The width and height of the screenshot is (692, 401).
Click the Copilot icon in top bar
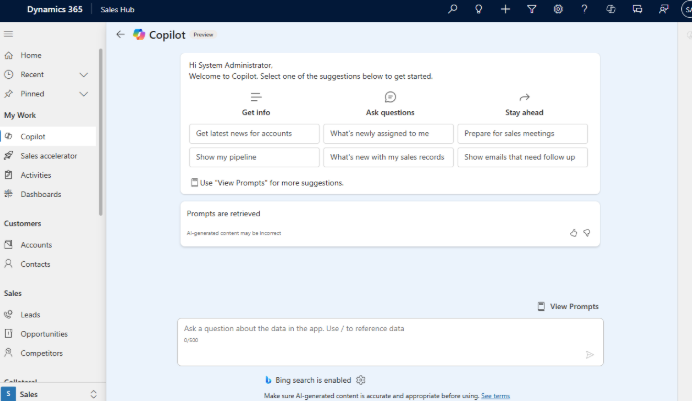[611, 9]
